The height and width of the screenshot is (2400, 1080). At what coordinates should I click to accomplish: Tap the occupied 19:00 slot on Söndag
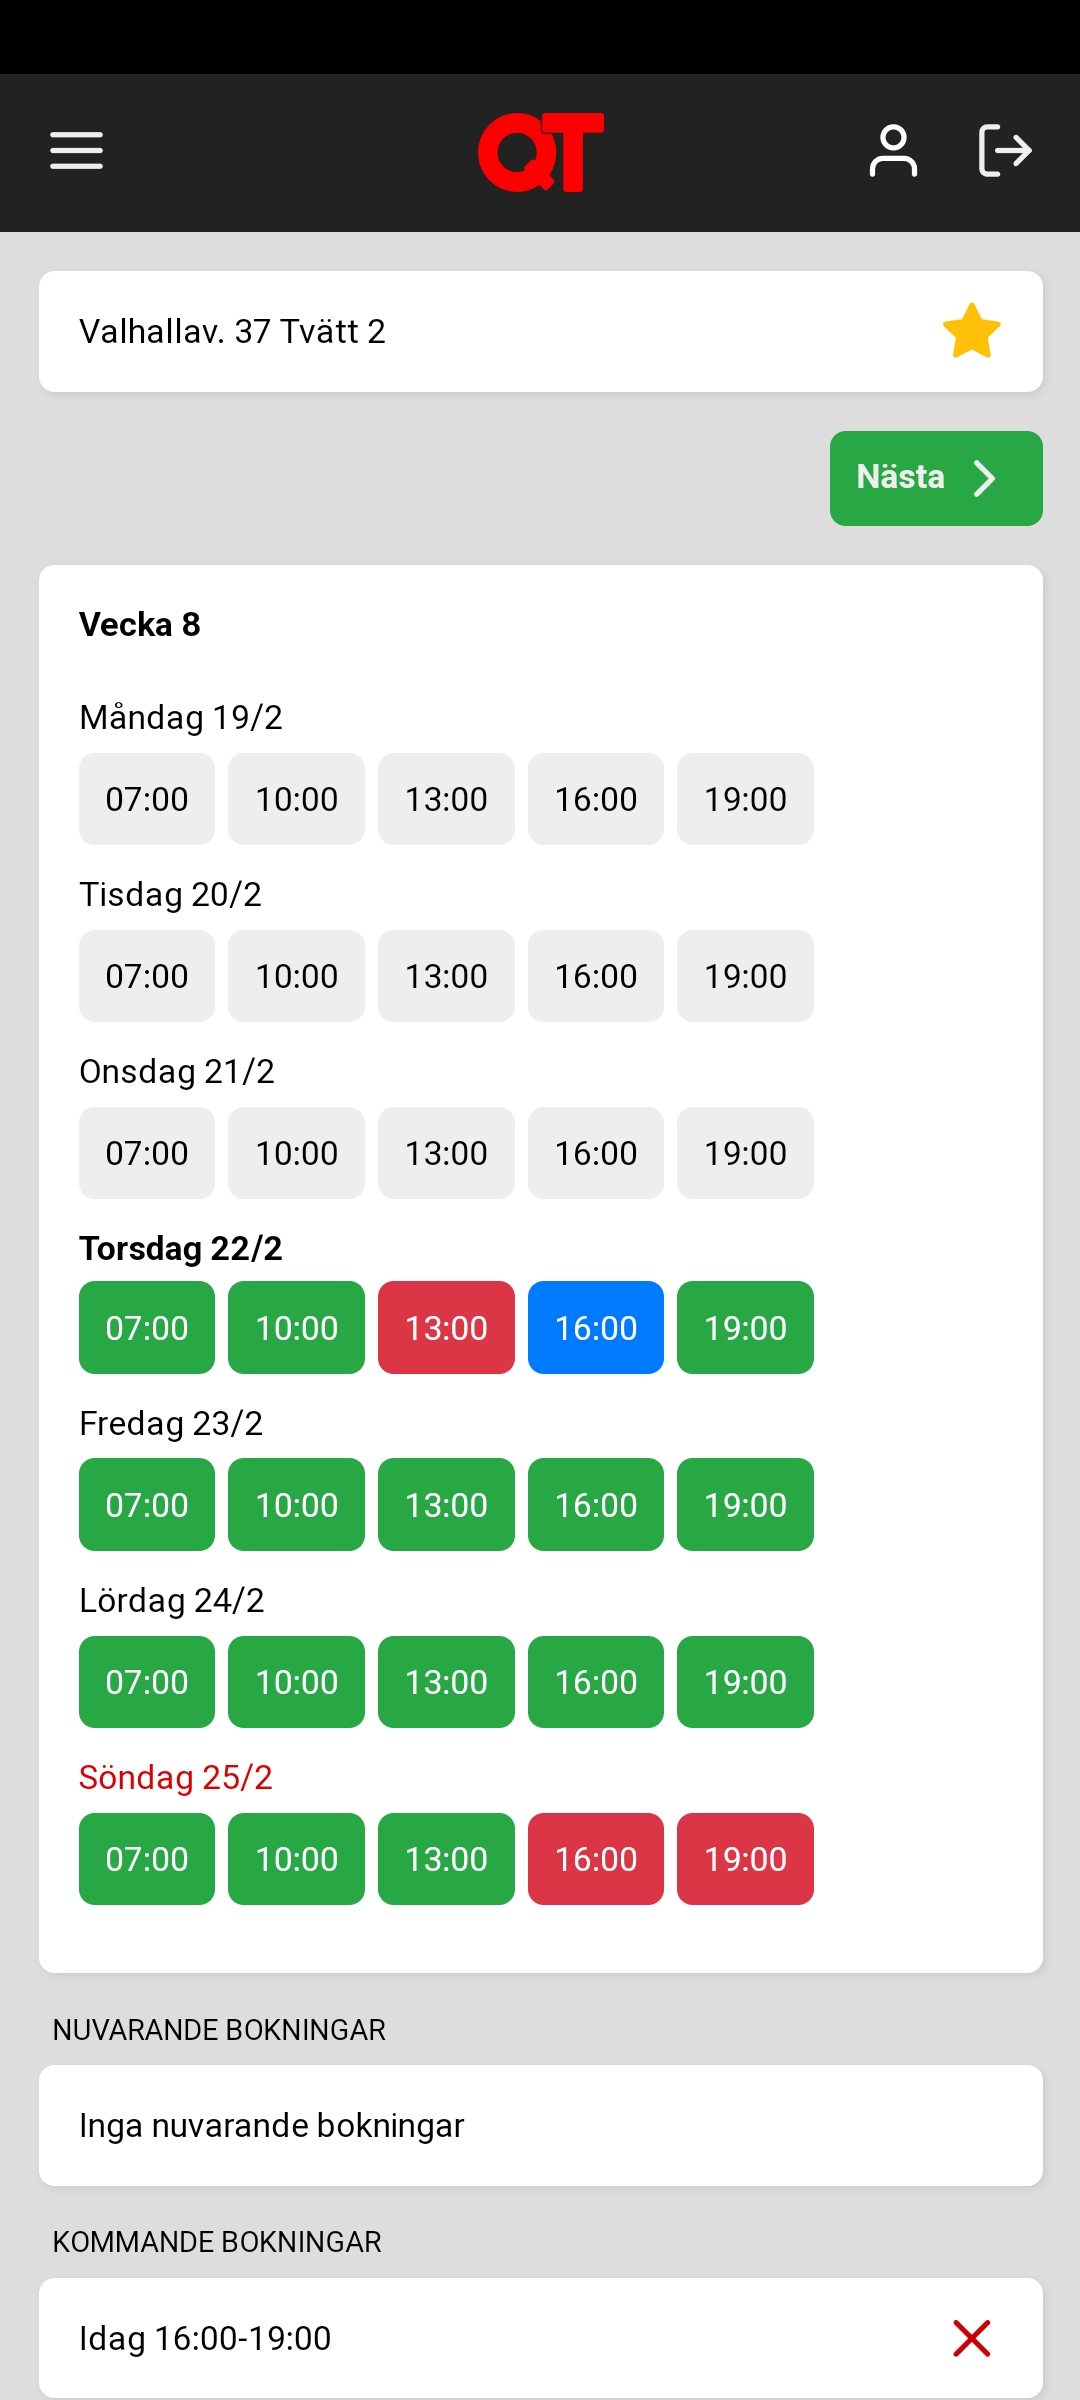[745, 1859]
